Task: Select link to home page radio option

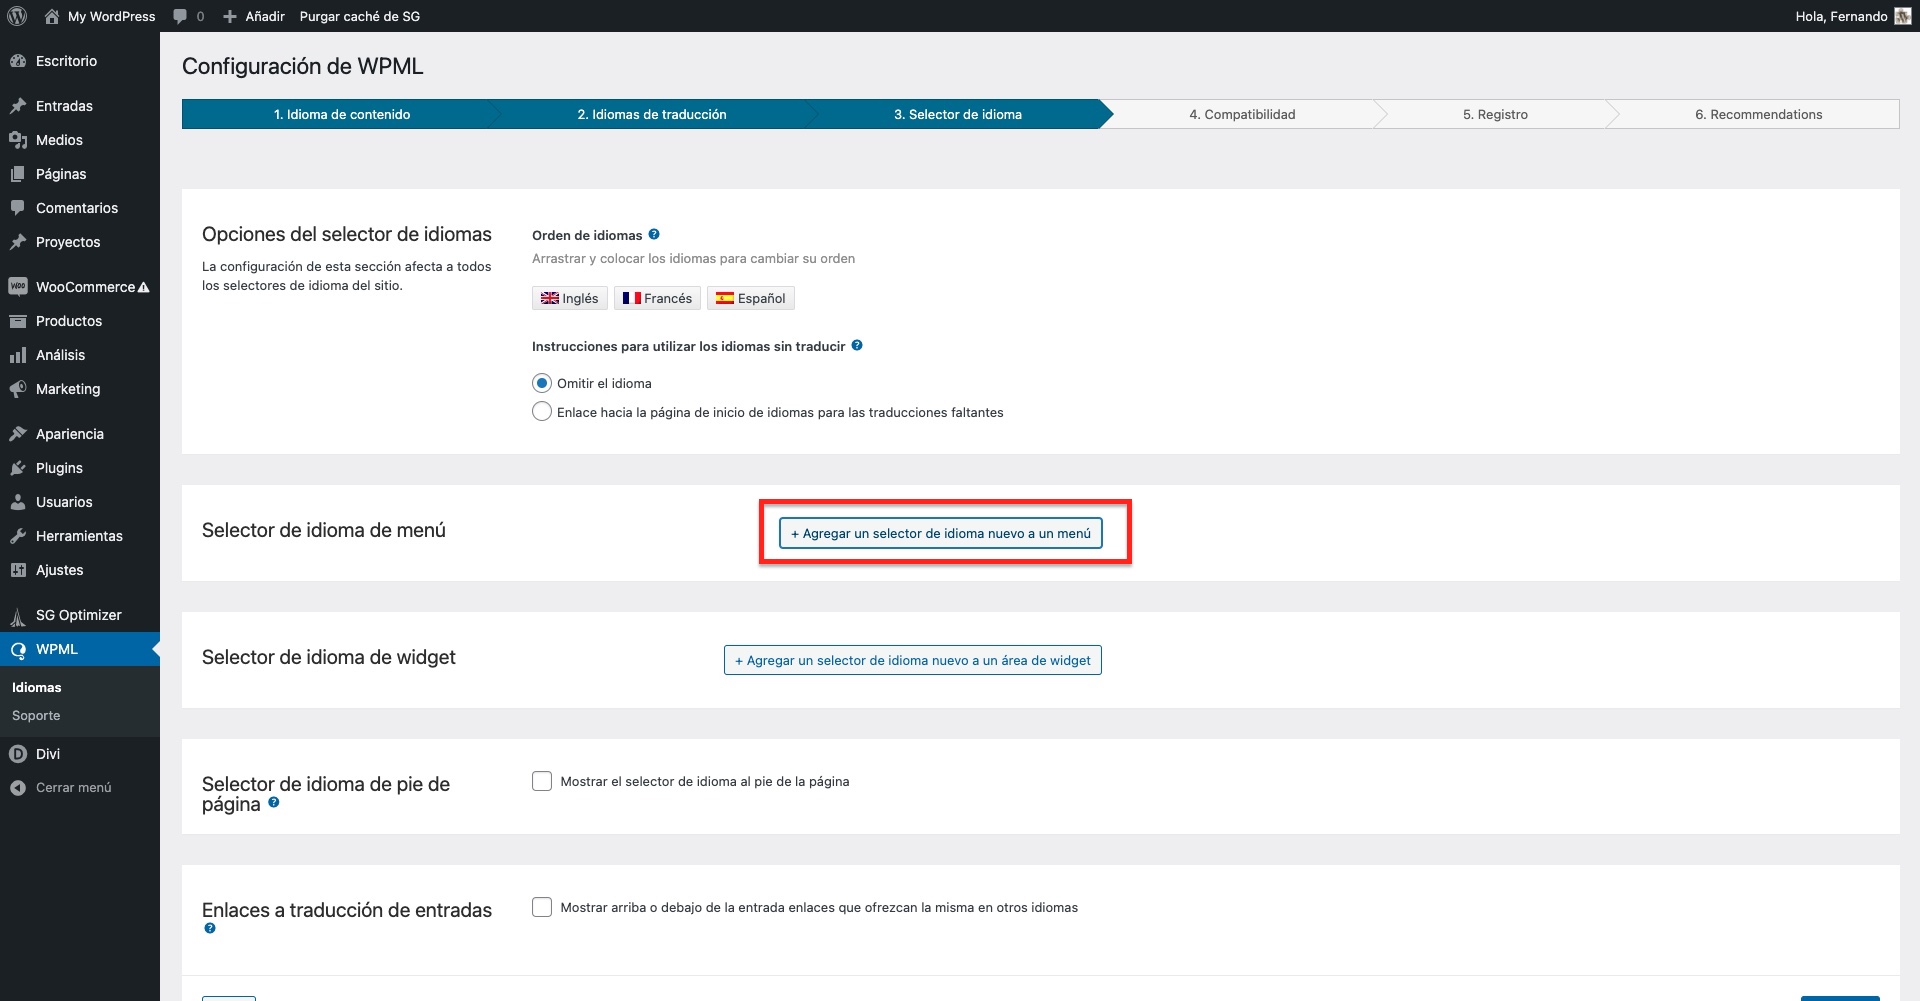Action: (542, 412)
